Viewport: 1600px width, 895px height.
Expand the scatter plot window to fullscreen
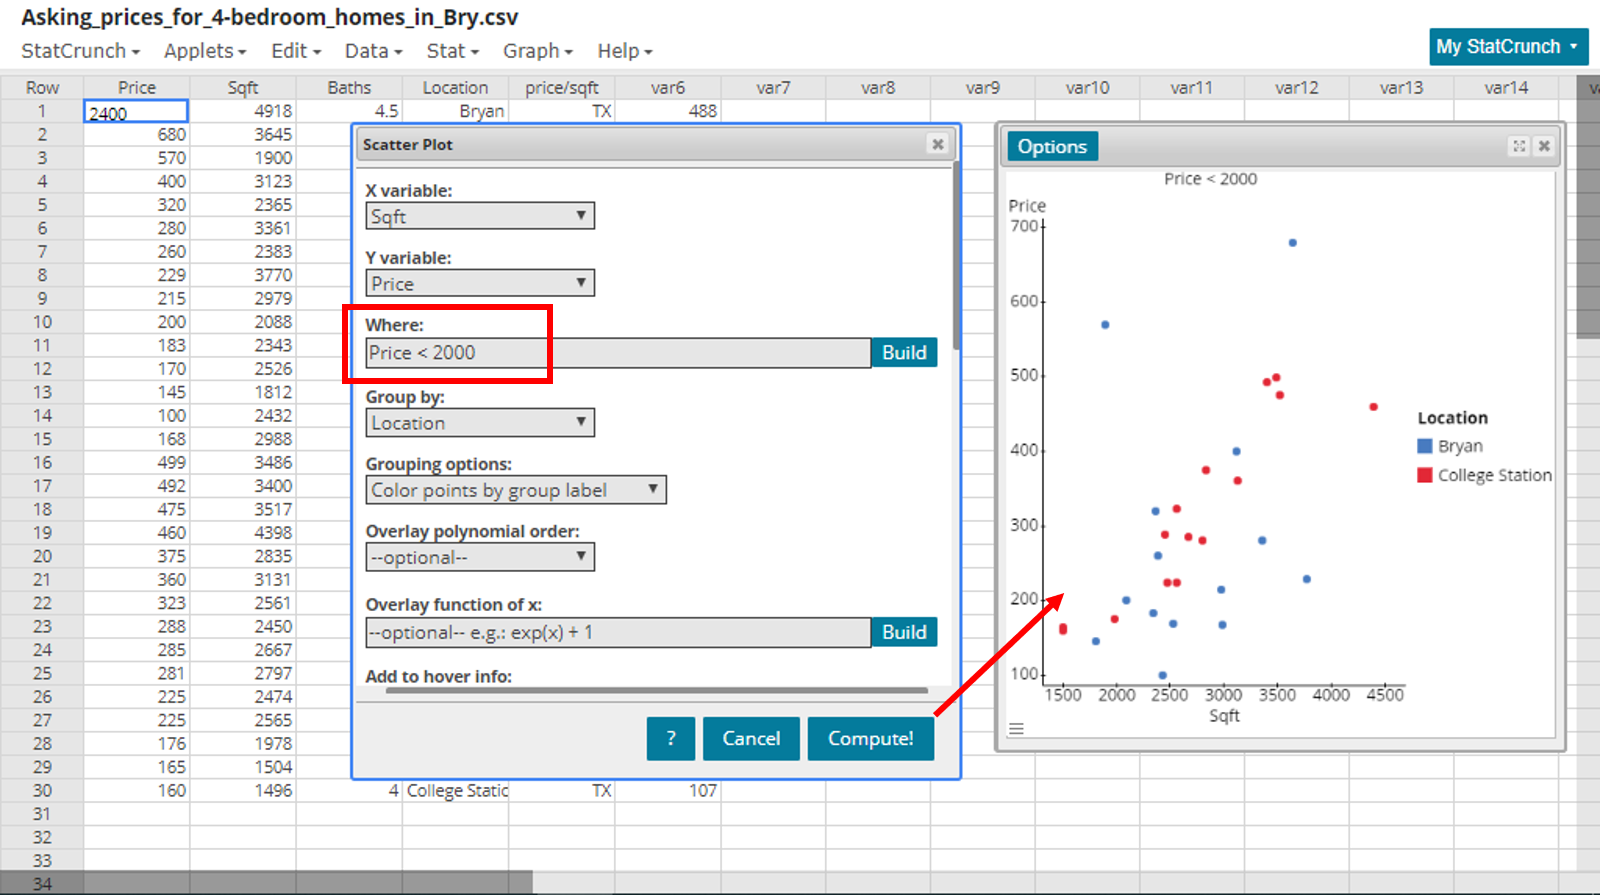[1519, 146]
